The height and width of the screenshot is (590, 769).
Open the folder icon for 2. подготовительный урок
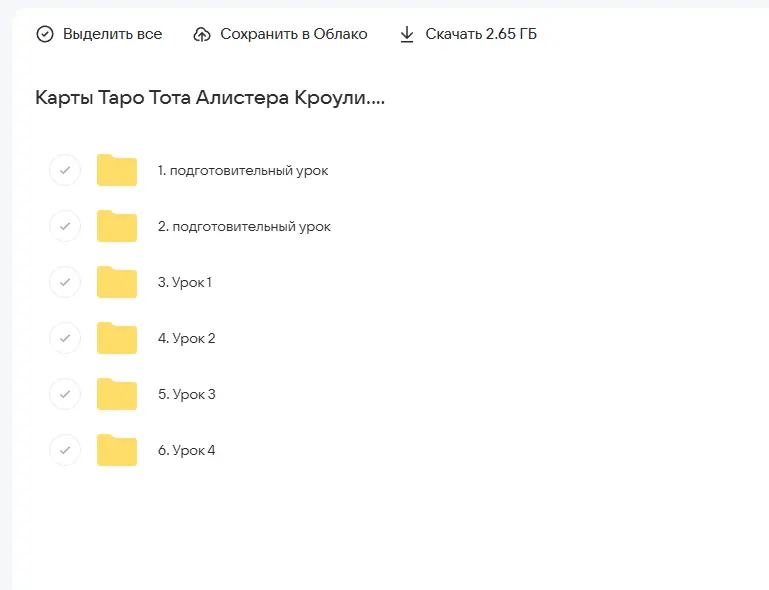(x=117, y=227)
